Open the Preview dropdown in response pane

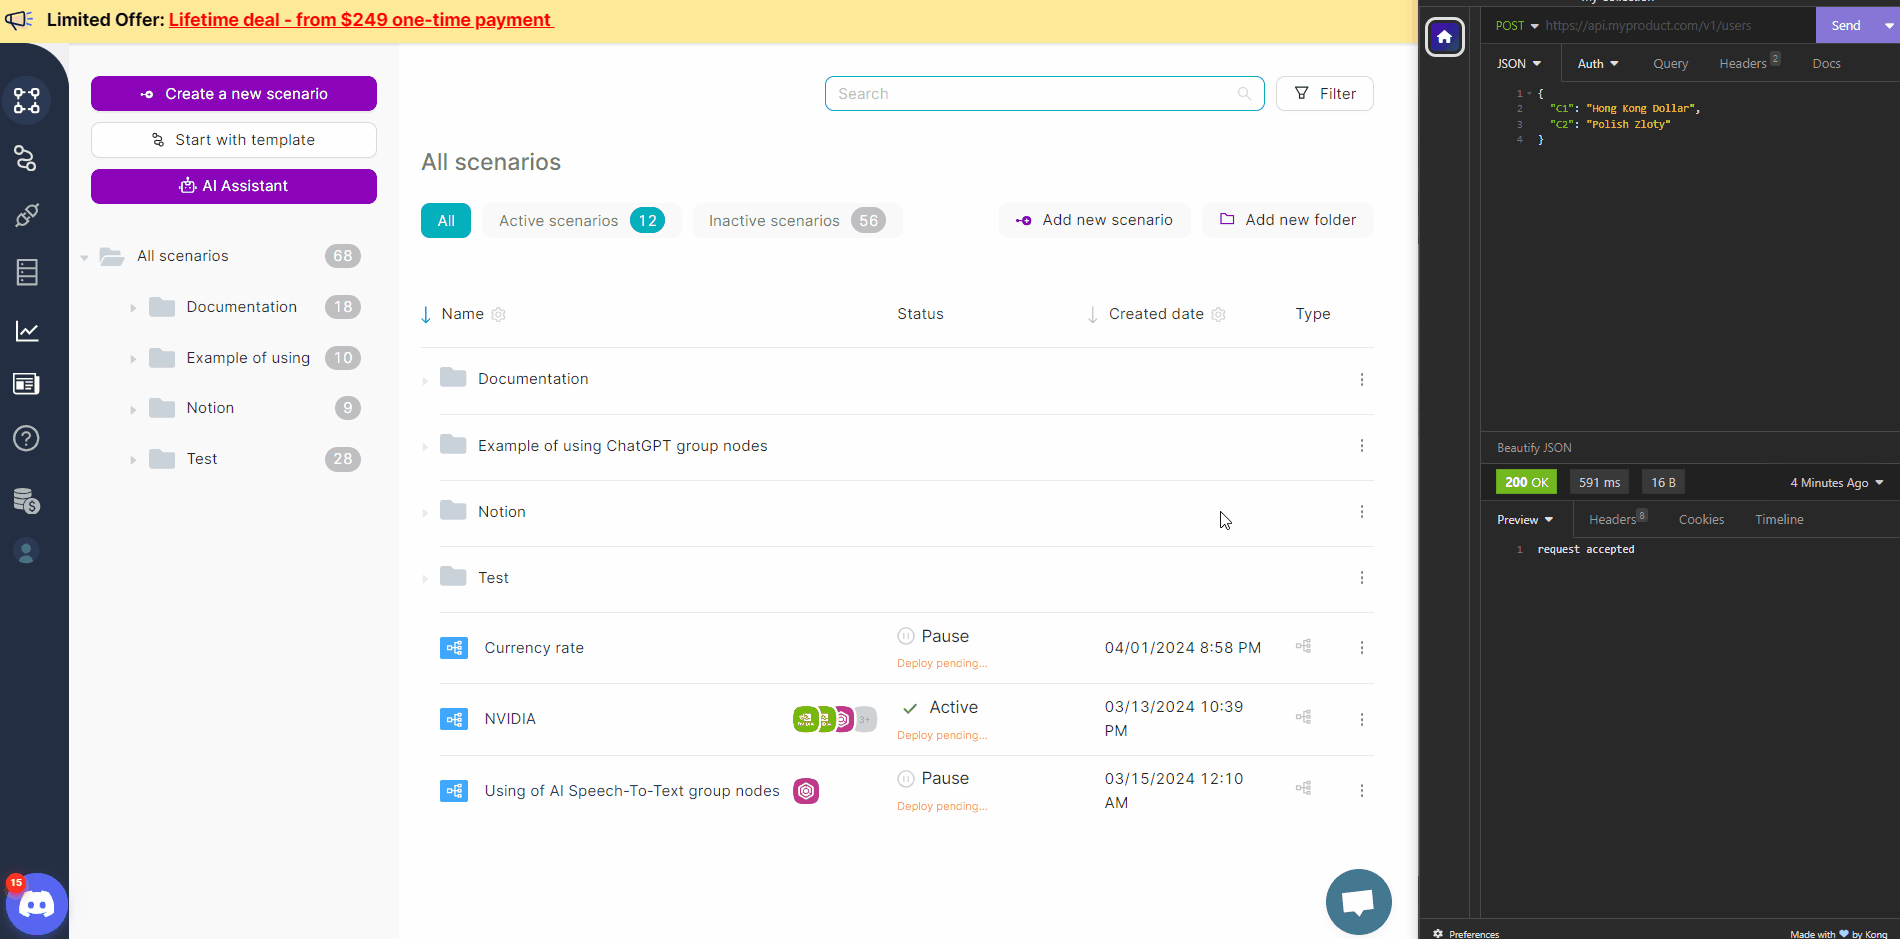(x=1524, y=520)
